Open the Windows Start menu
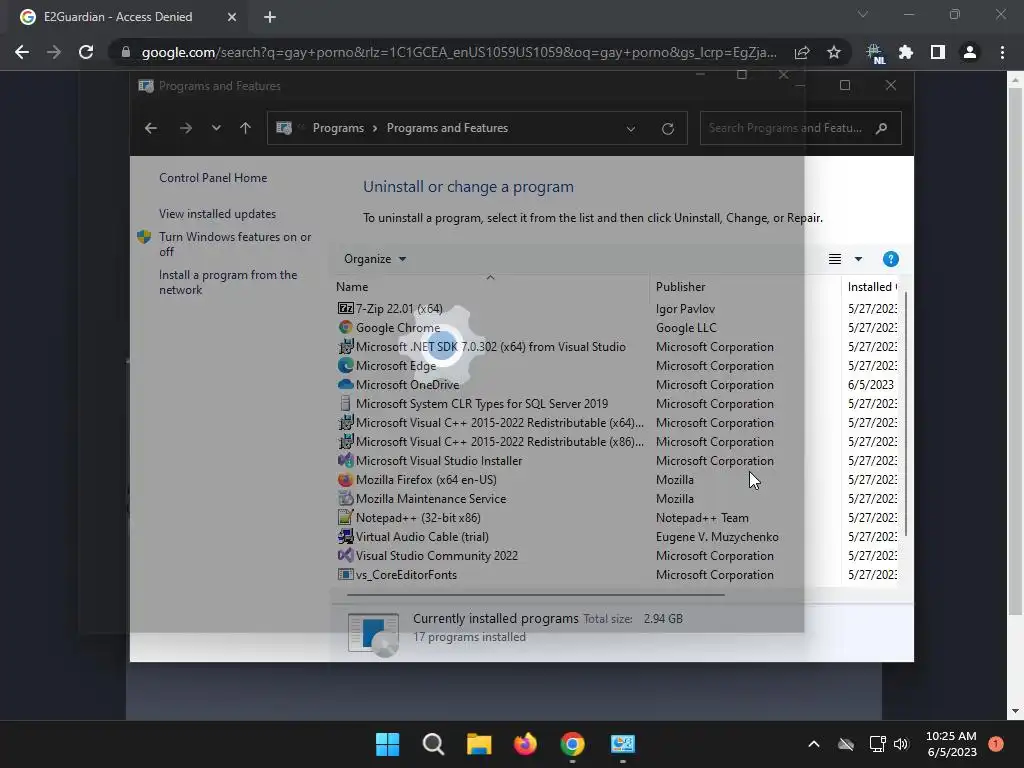 [387, 744]
